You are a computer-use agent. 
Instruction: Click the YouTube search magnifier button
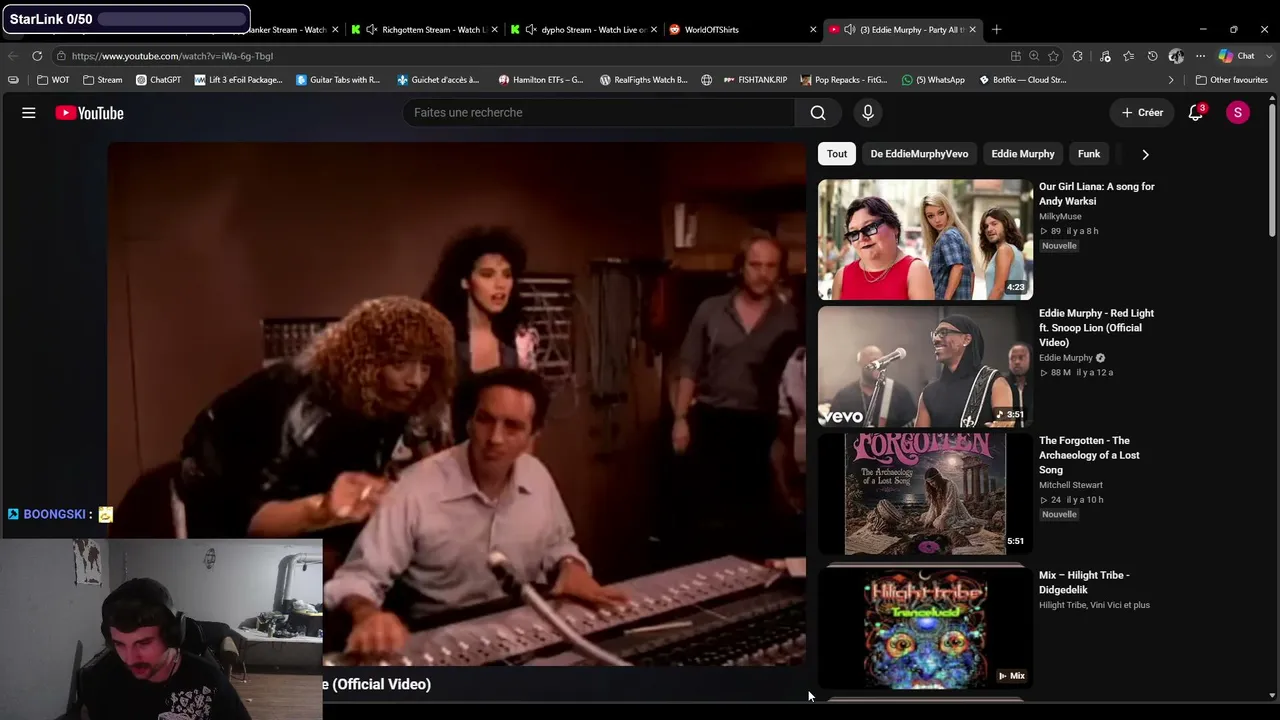click(x=818, y=113)
